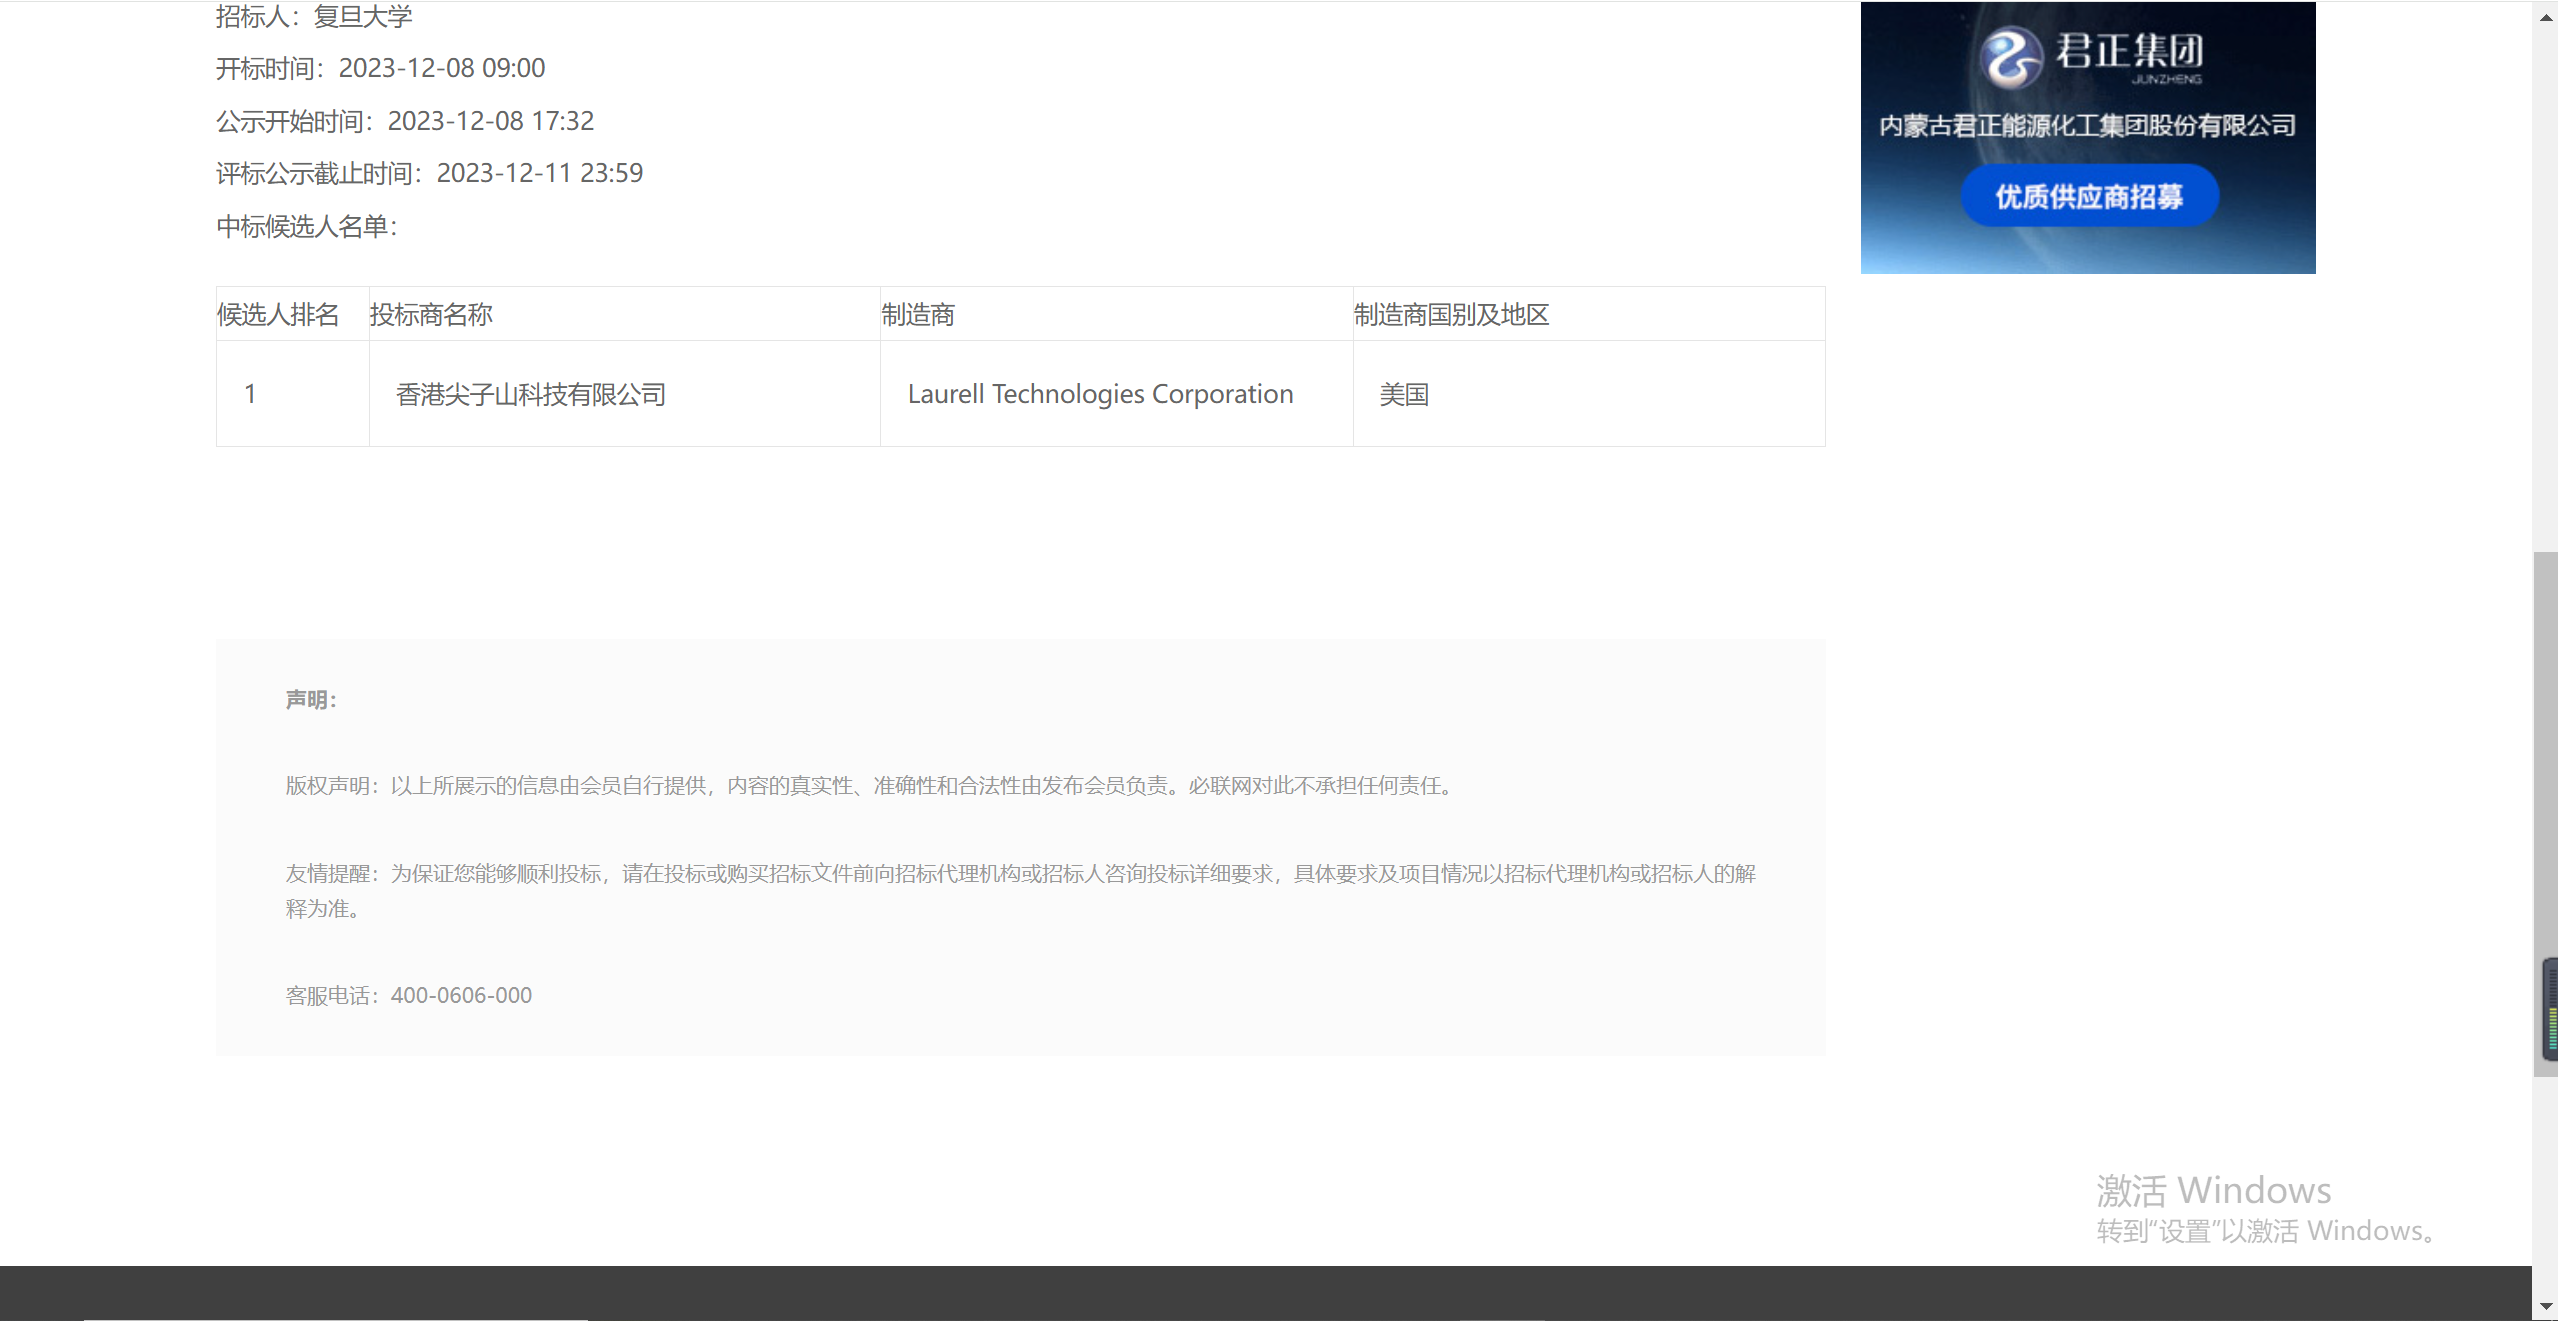Click the 优质供应商招募 button in the ad

(x=2089, y=196)
